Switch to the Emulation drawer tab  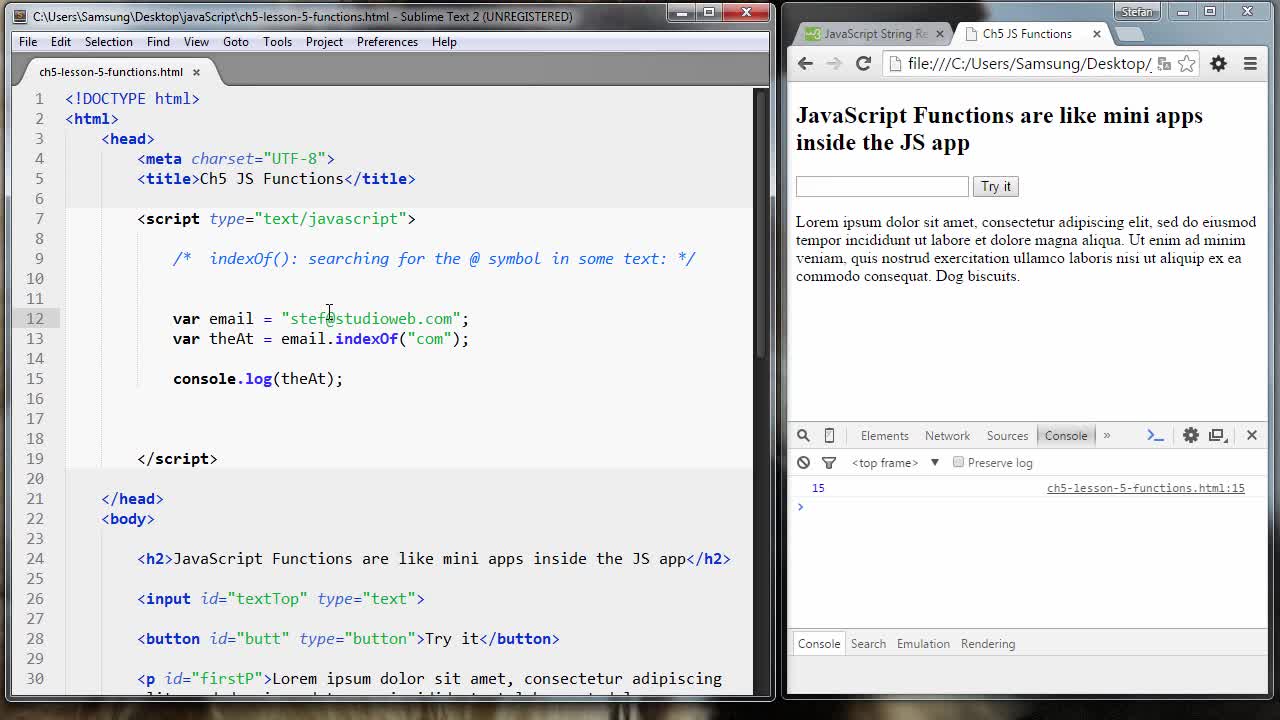pyautogui.click(x=923, y=643)
